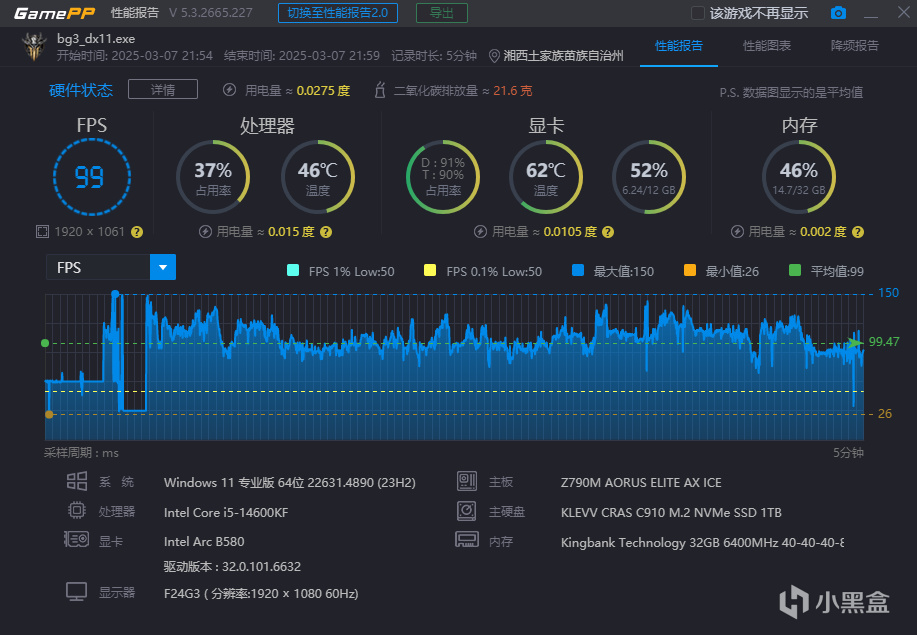Click help icon next to 1920 x 1061
The width and height of the screenshot is (917, 635).
coord(137,232)
